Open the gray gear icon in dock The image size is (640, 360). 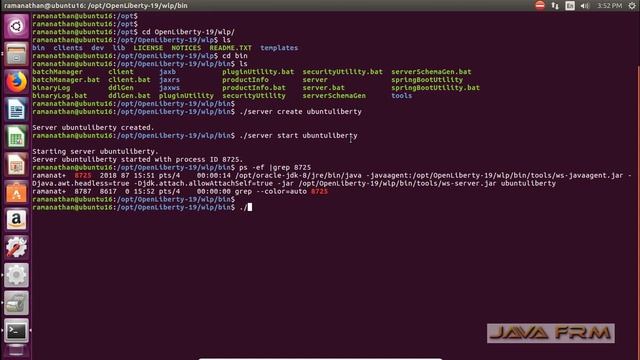[16, 275]
